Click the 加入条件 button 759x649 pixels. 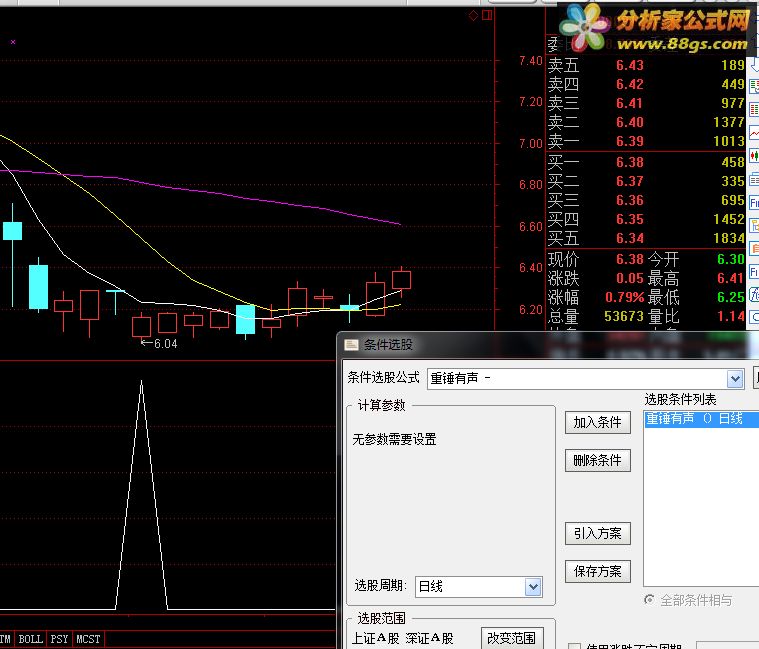click(597, 423)
